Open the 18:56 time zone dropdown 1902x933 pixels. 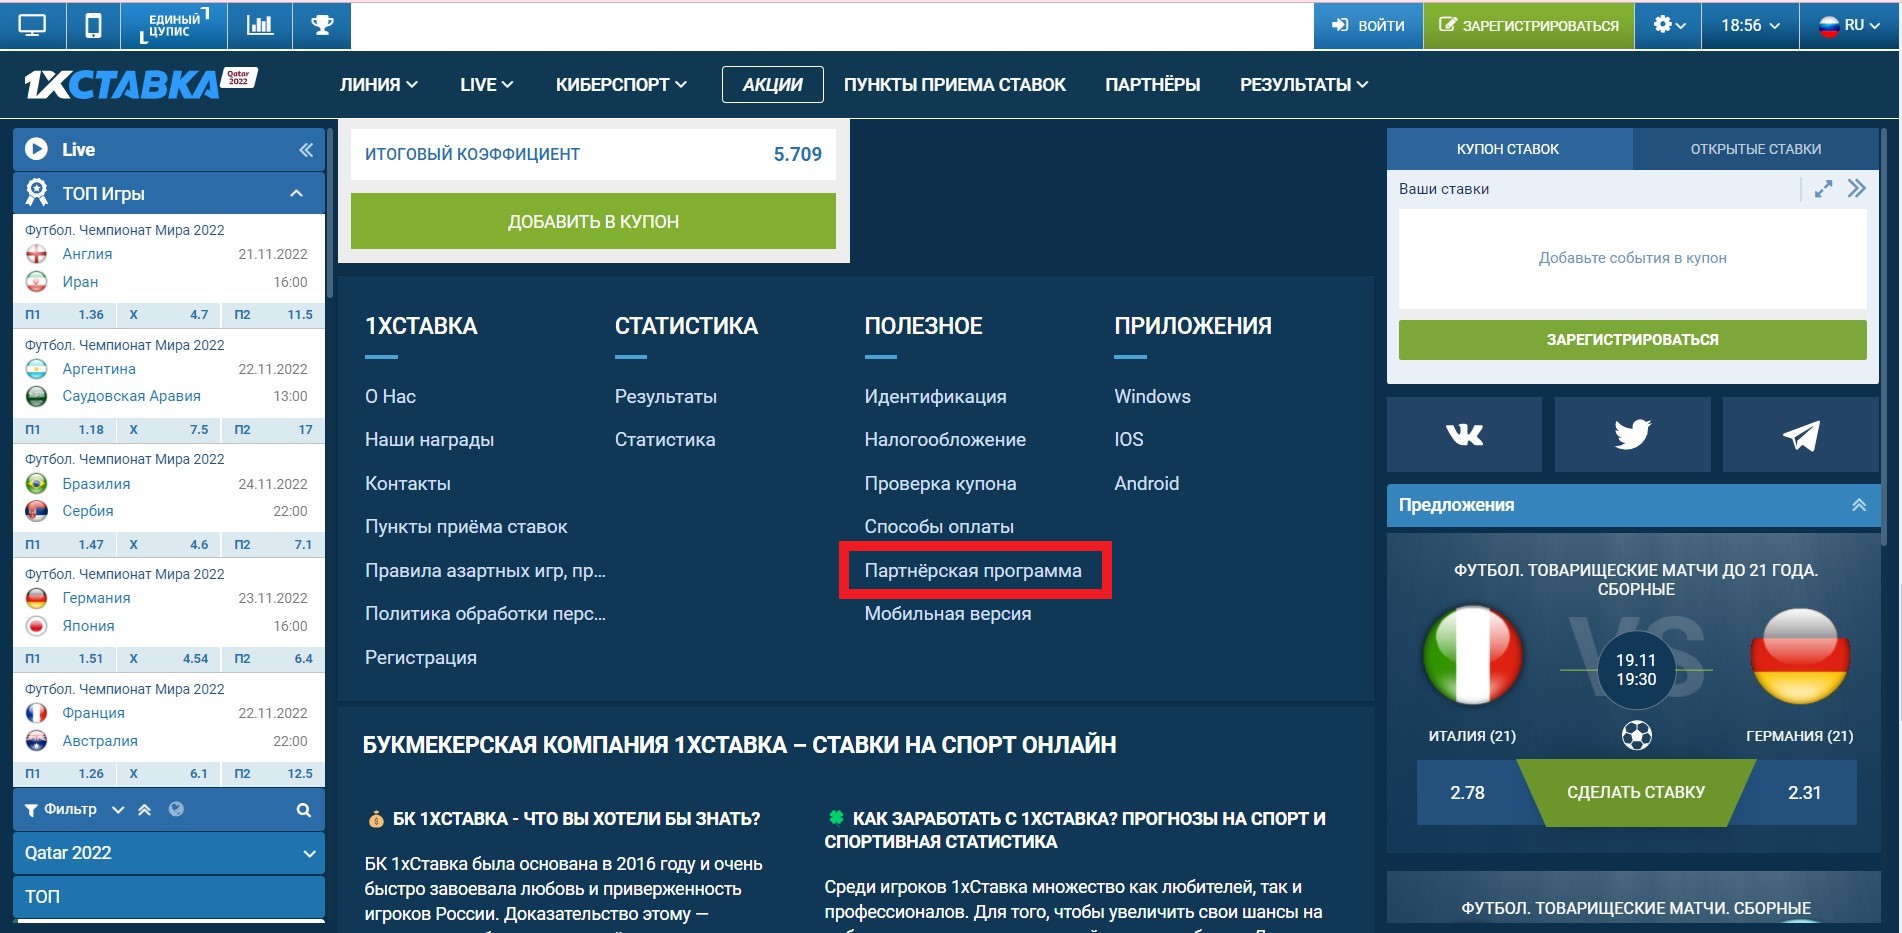[x=1750, y=25]
